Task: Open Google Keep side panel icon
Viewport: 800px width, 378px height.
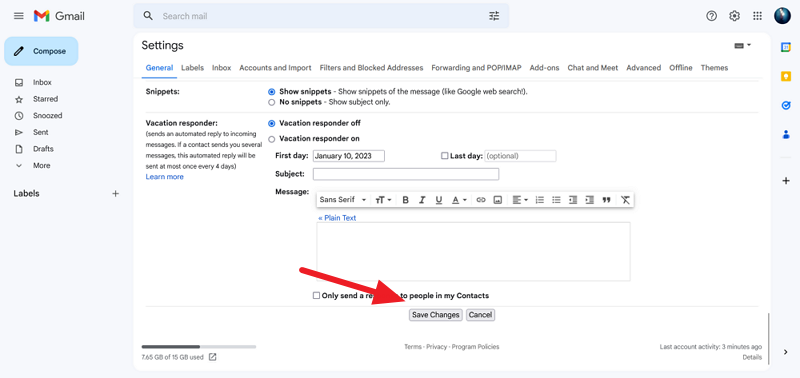Action: pos(786,76)
